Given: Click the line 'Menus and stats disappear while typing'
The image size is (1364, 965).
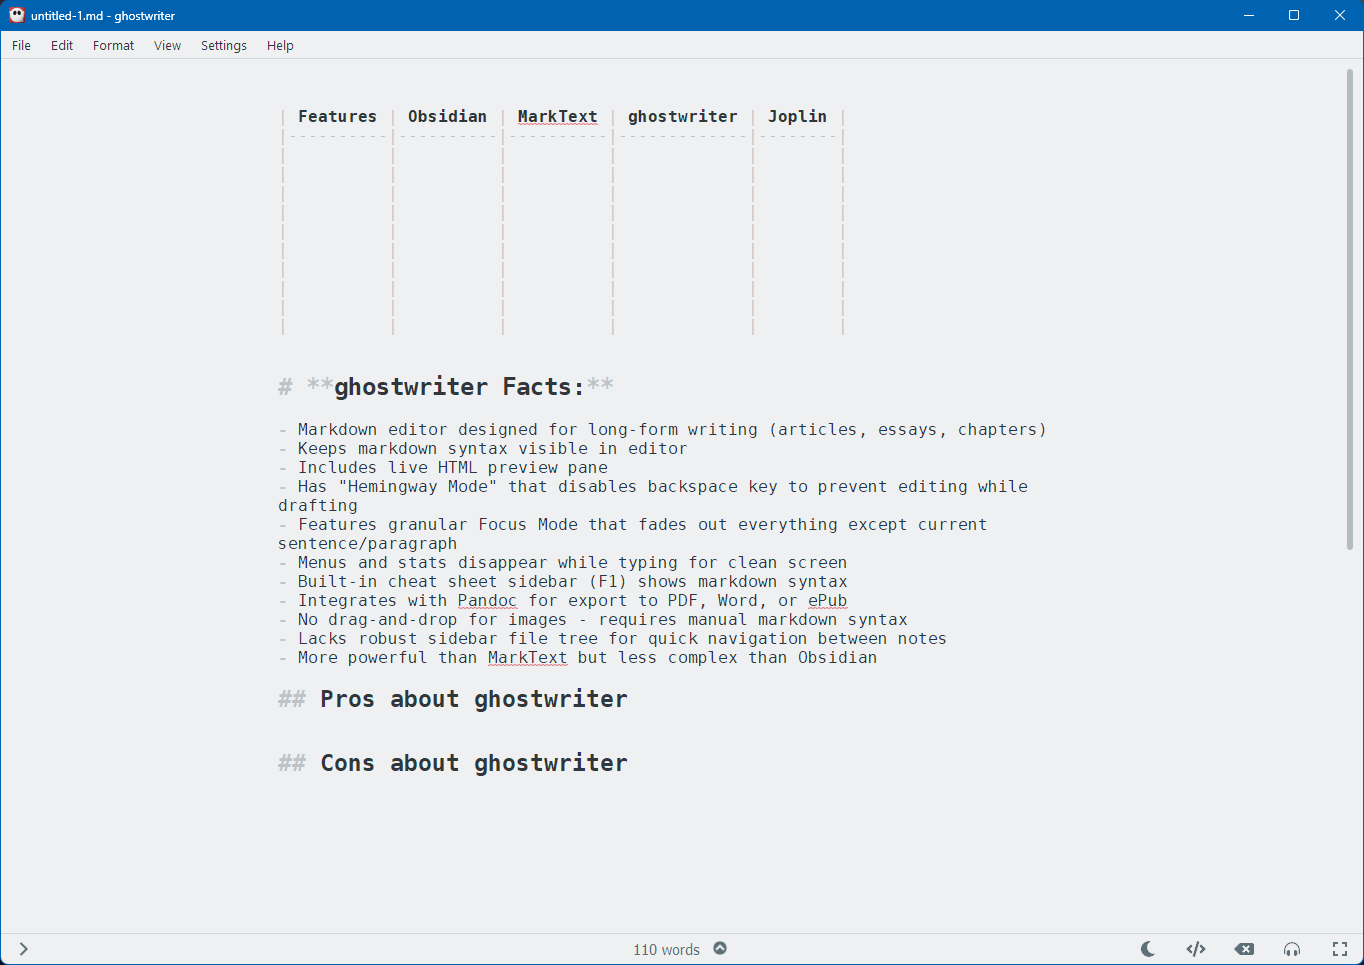Looking at the screenshot, I should [x=572, y=563].
